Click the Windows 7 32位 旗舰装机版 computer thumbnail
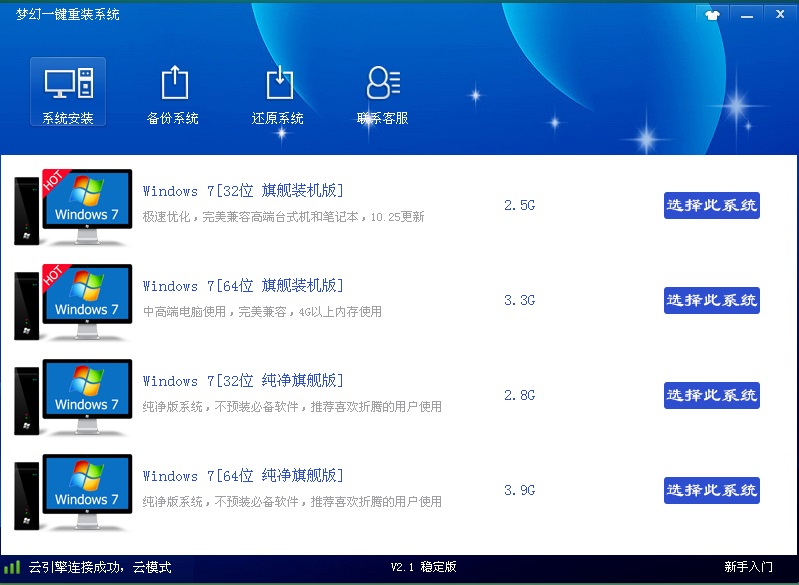The height and width of the screenshot is (585, 799). pyautogui.click(x=73, y=207)
